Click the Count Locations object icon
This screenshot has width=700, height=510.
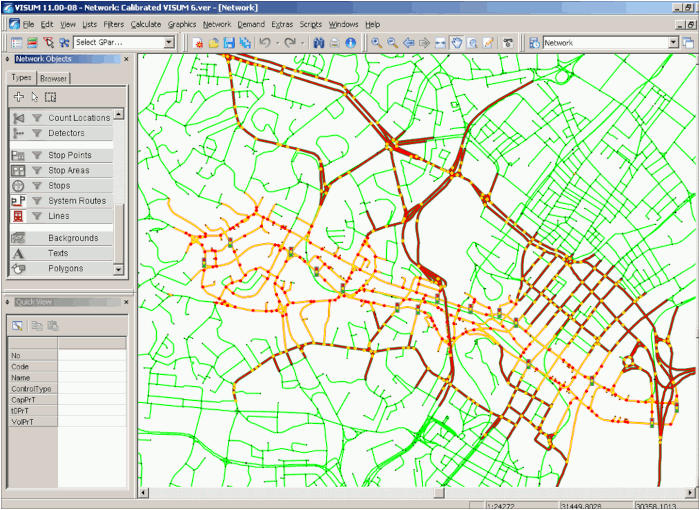[x=18, y=118]
